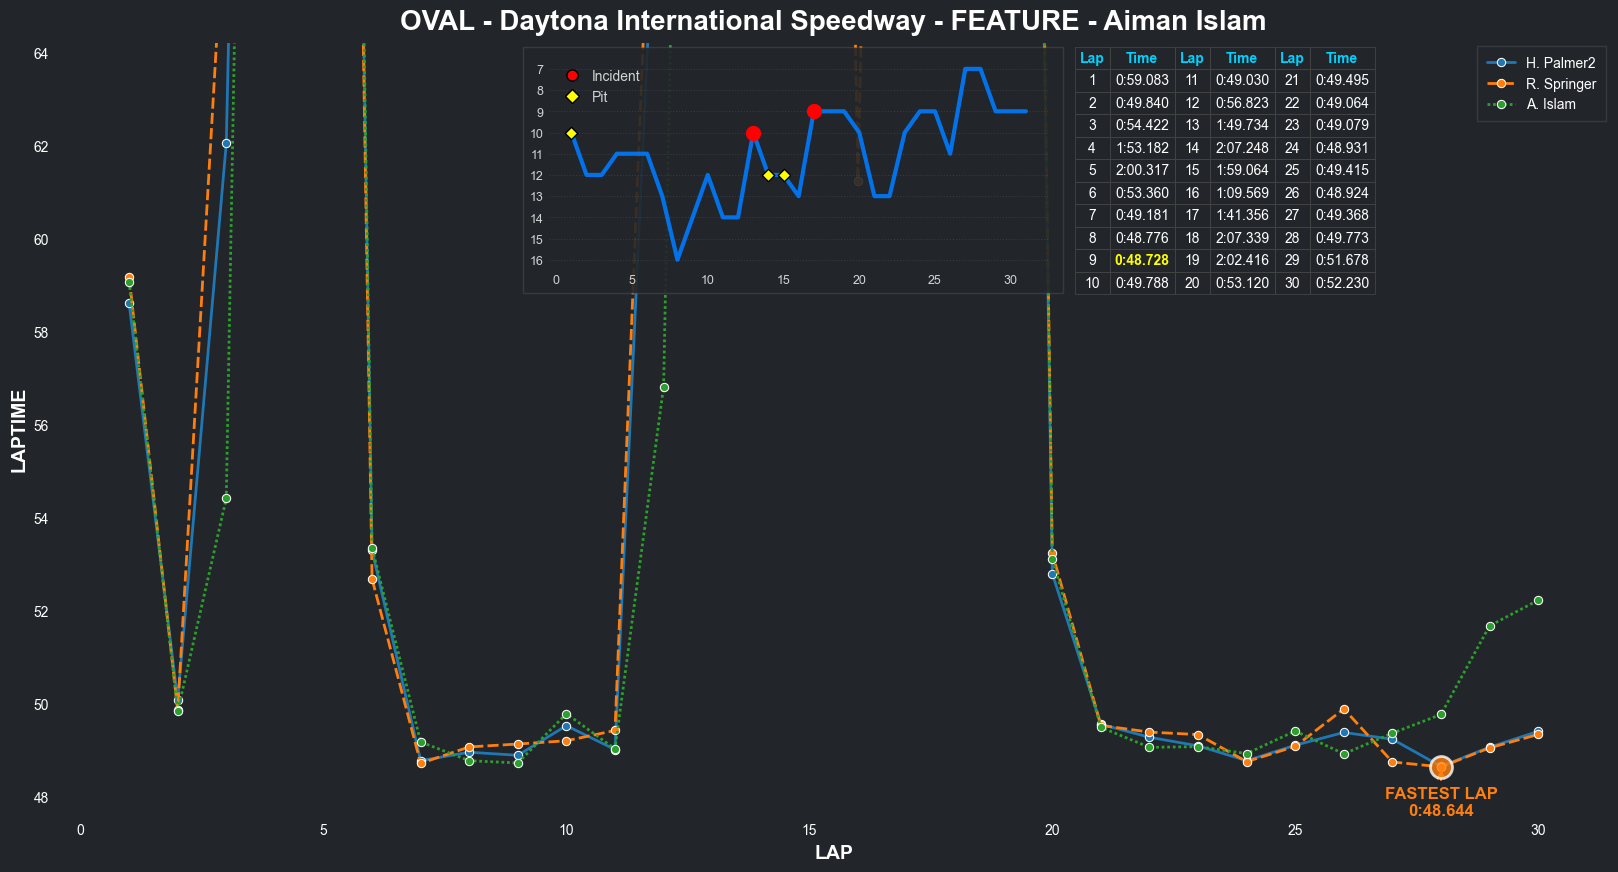Viewport: 1618px width, 872px height.
Task: Click the pit diamond at lap 15
Action: [784, 175]
